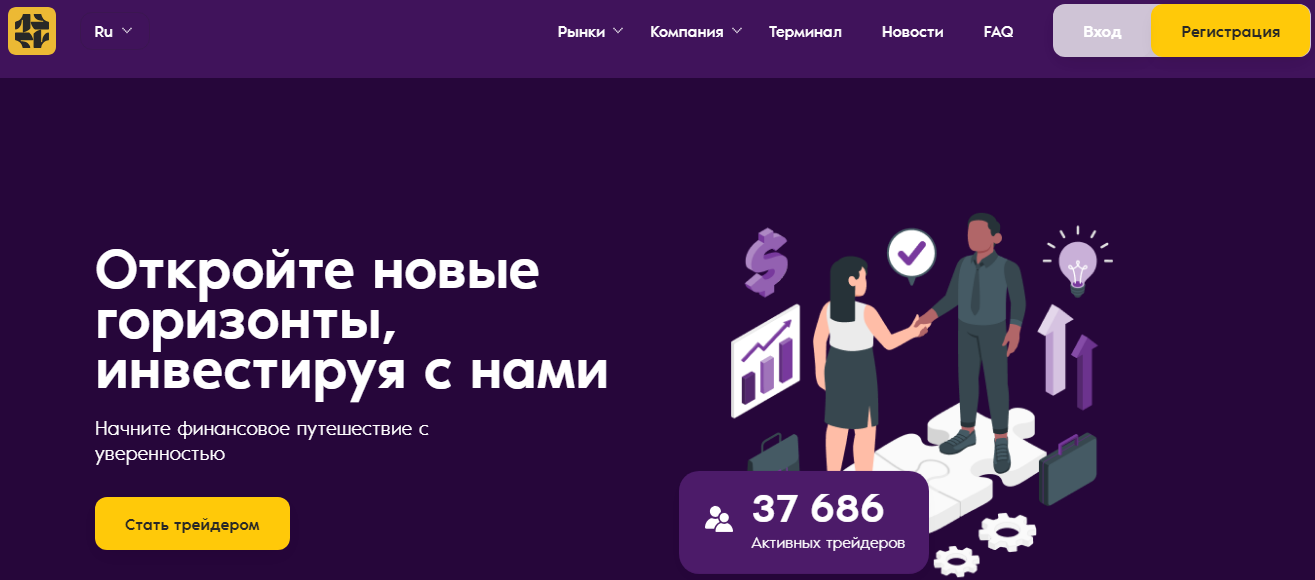This screenshot has height=580, width=1315.
Task: Go to the Новости page
Action: 912,31
